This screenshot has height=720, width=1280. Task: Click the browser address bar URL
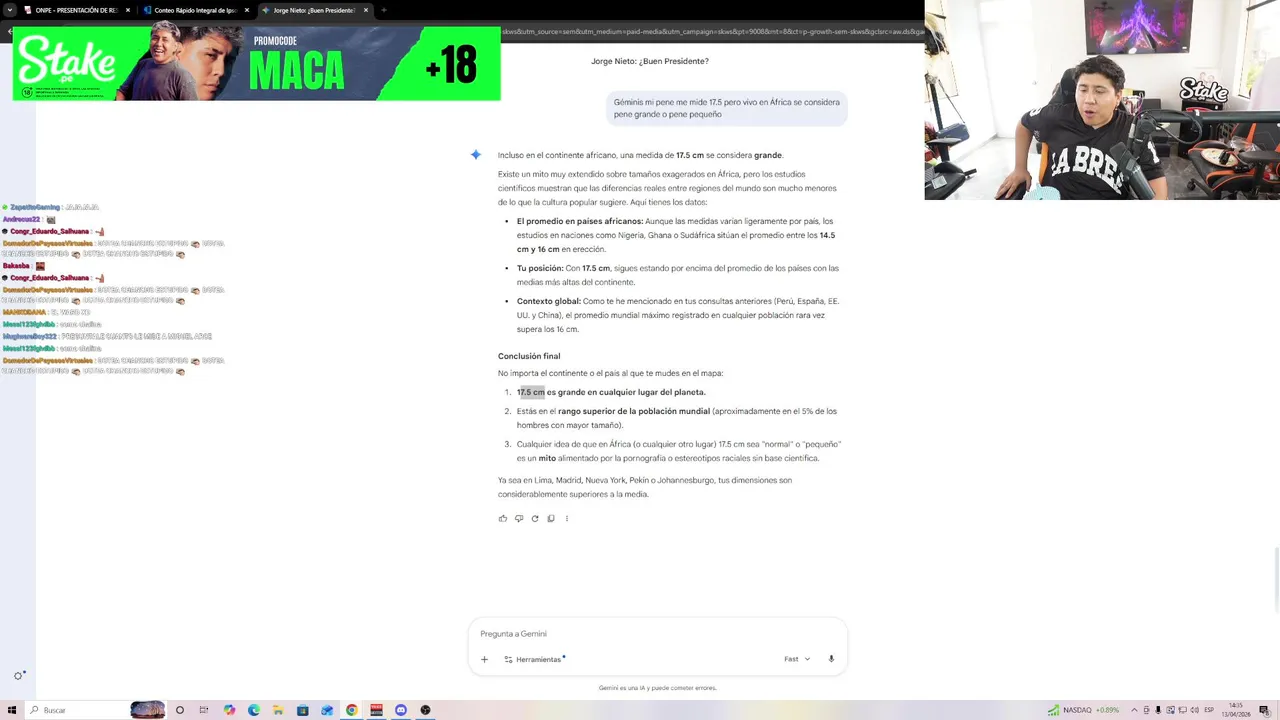712,32
